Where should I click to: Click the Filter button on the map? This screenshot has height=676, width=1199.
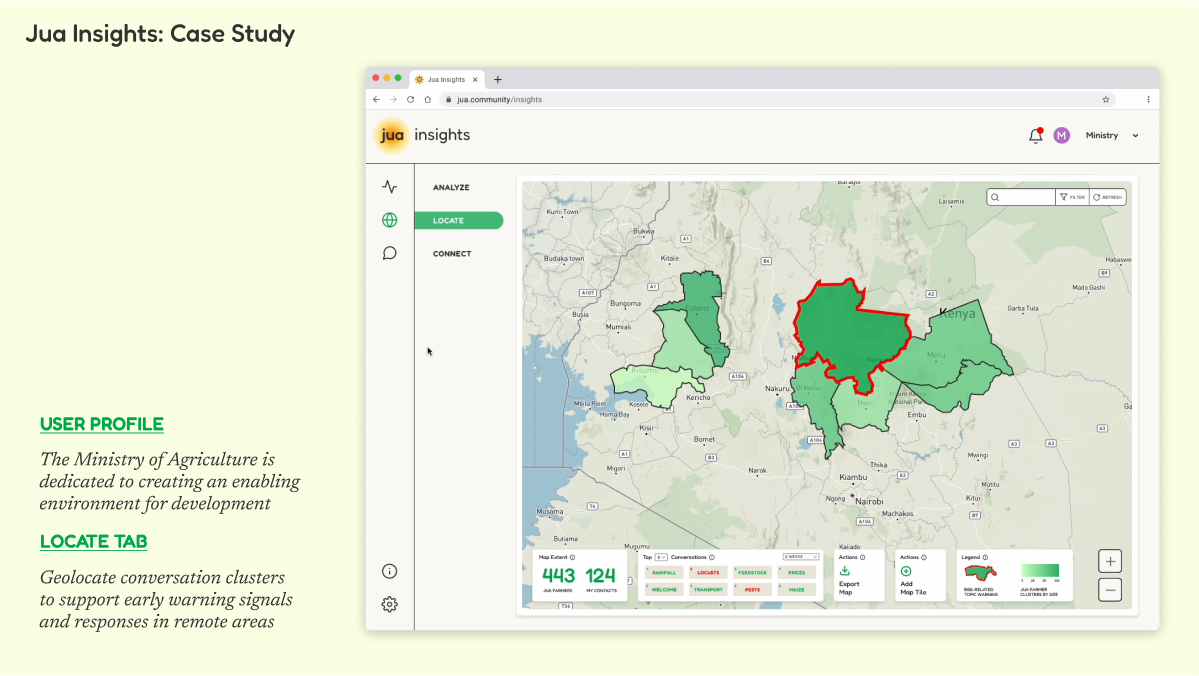click(x=1073, y=197)
